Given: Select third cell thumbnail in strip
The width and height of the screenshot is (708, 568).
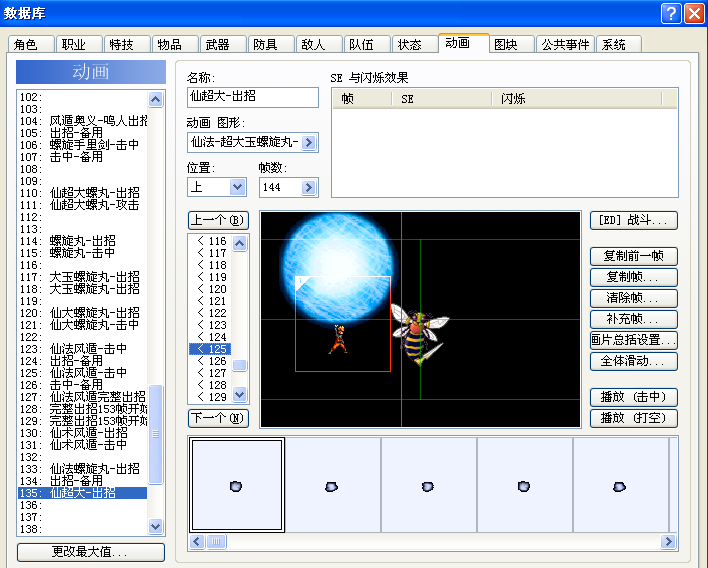Looking at the screenshot, I should pyautogui.click(x=429, y=485).
